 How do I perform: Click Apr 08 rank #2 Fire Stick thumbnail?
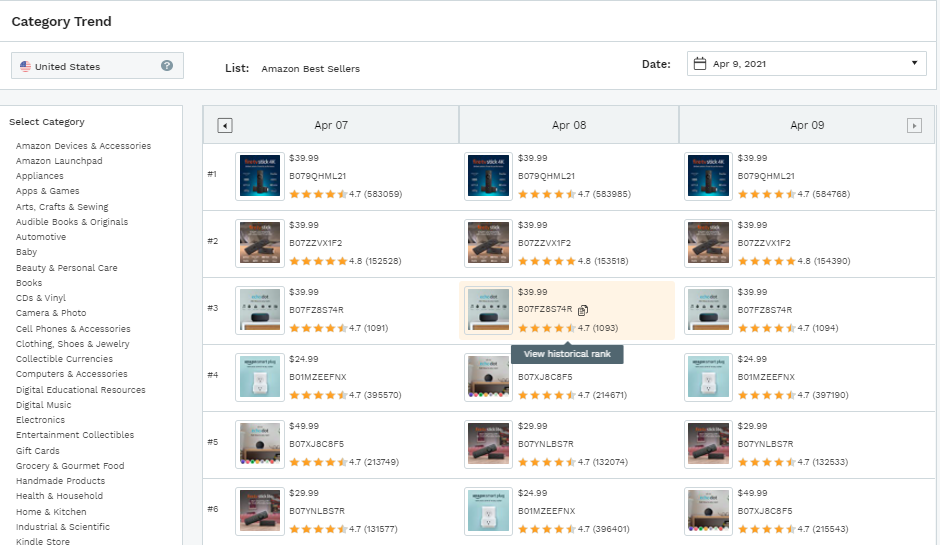(489, 243)
